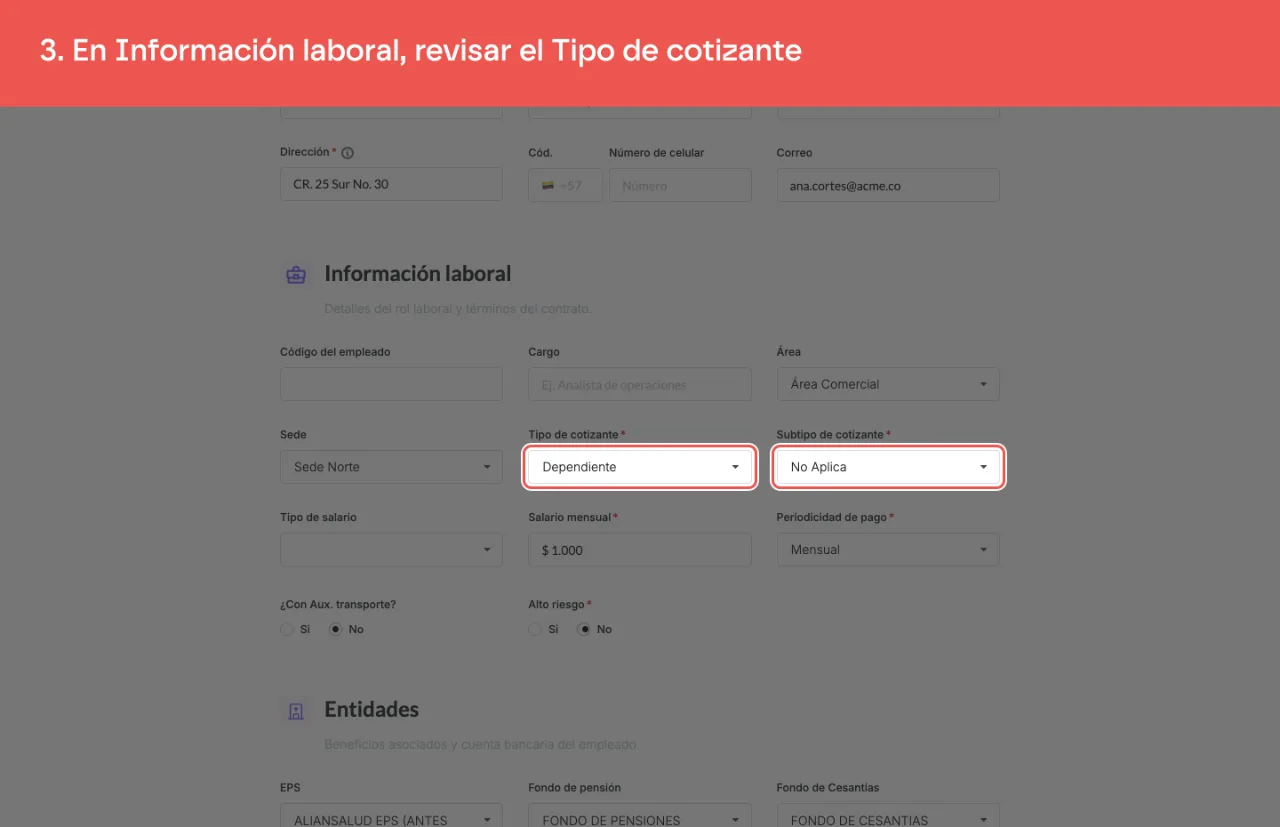This screenshot has height=827, width=1280.
Task: Click the Cargo input field
Action: (640, 384)
